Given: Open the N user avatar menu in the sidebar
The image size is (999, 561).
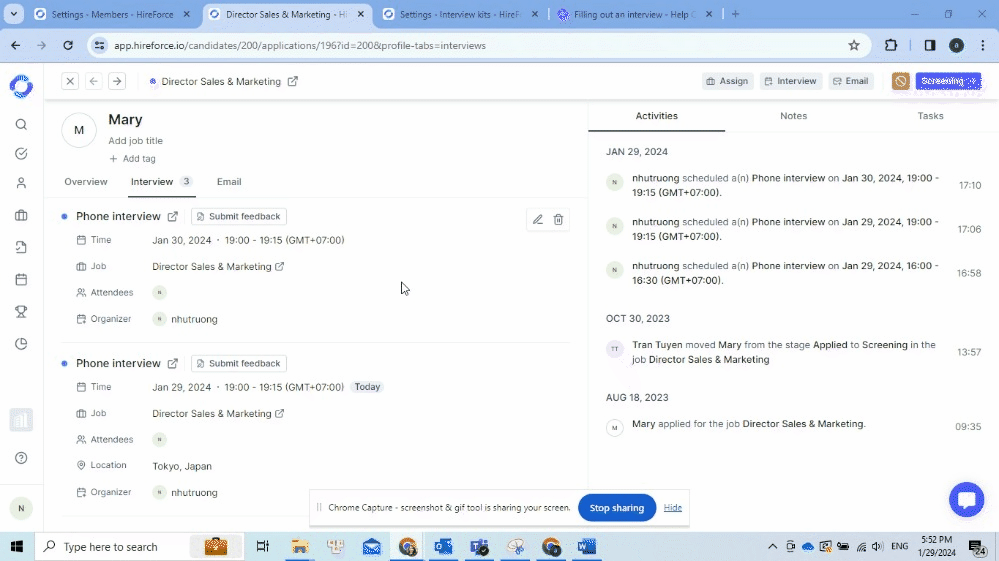Looking at the screenshot, I should [x=21, y=508].
